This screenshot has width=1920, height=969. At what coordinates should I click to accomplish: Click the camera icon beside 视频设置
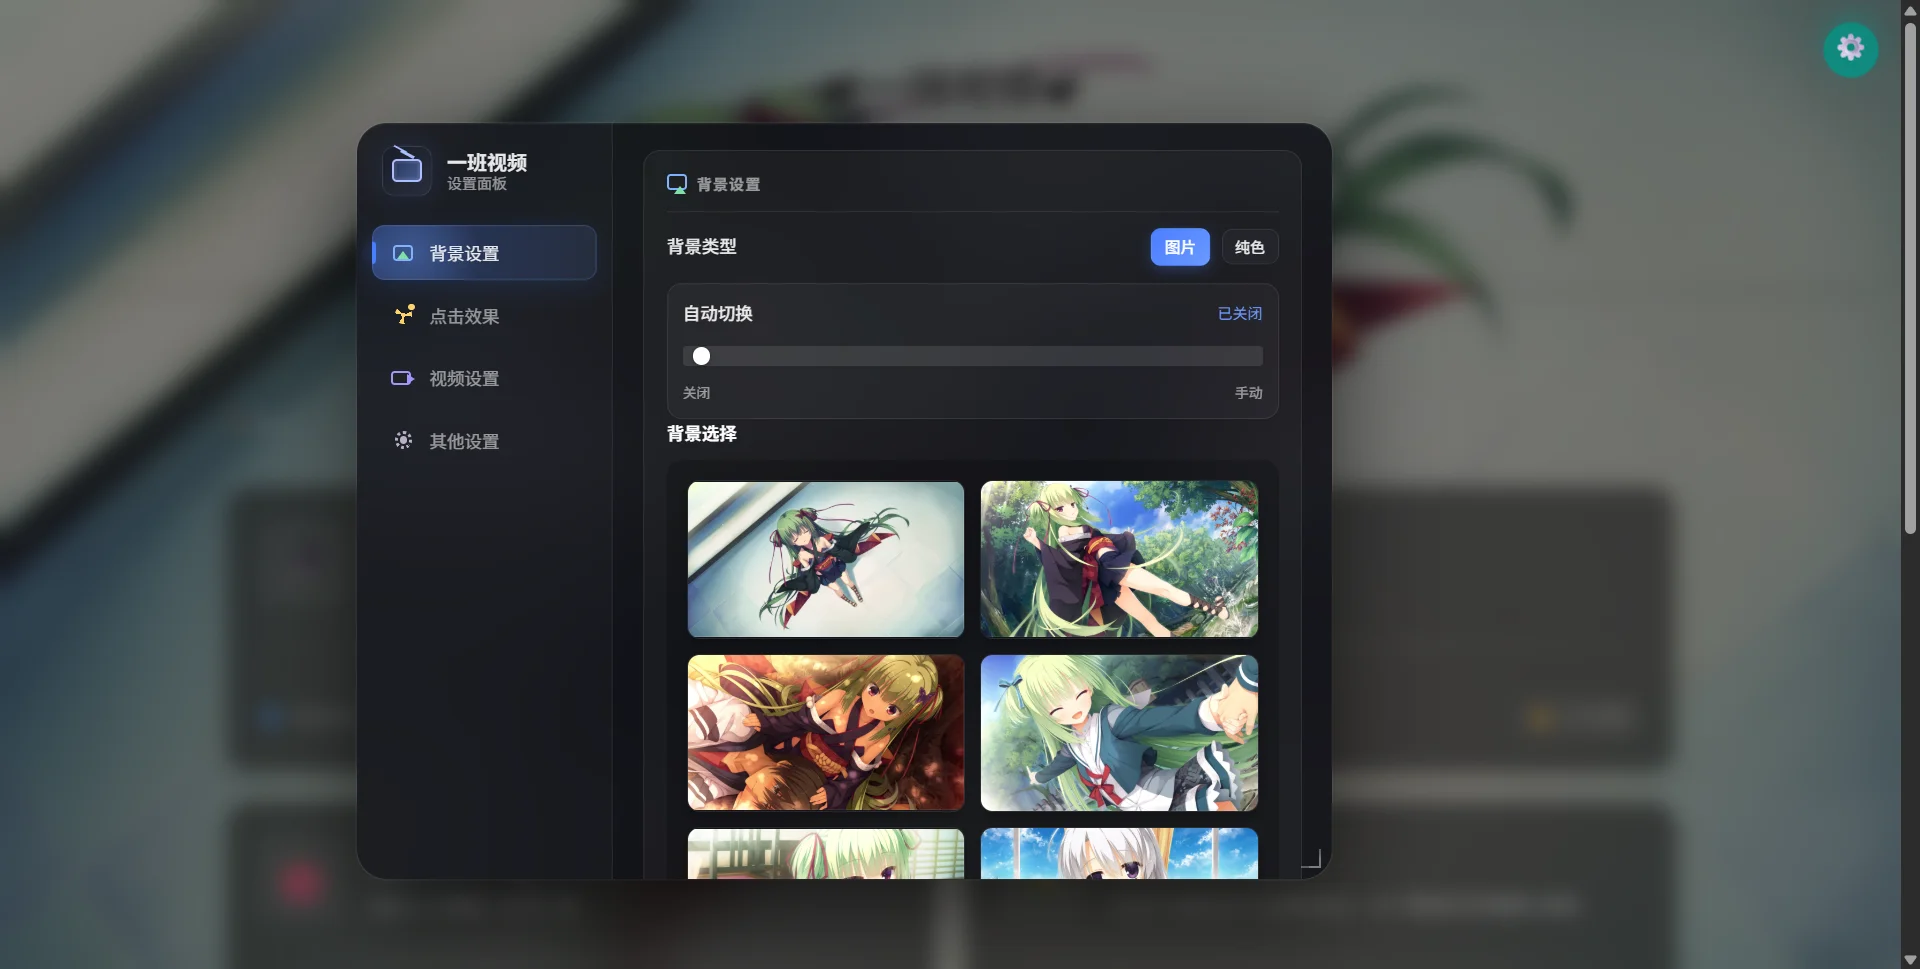click(402, 379)
